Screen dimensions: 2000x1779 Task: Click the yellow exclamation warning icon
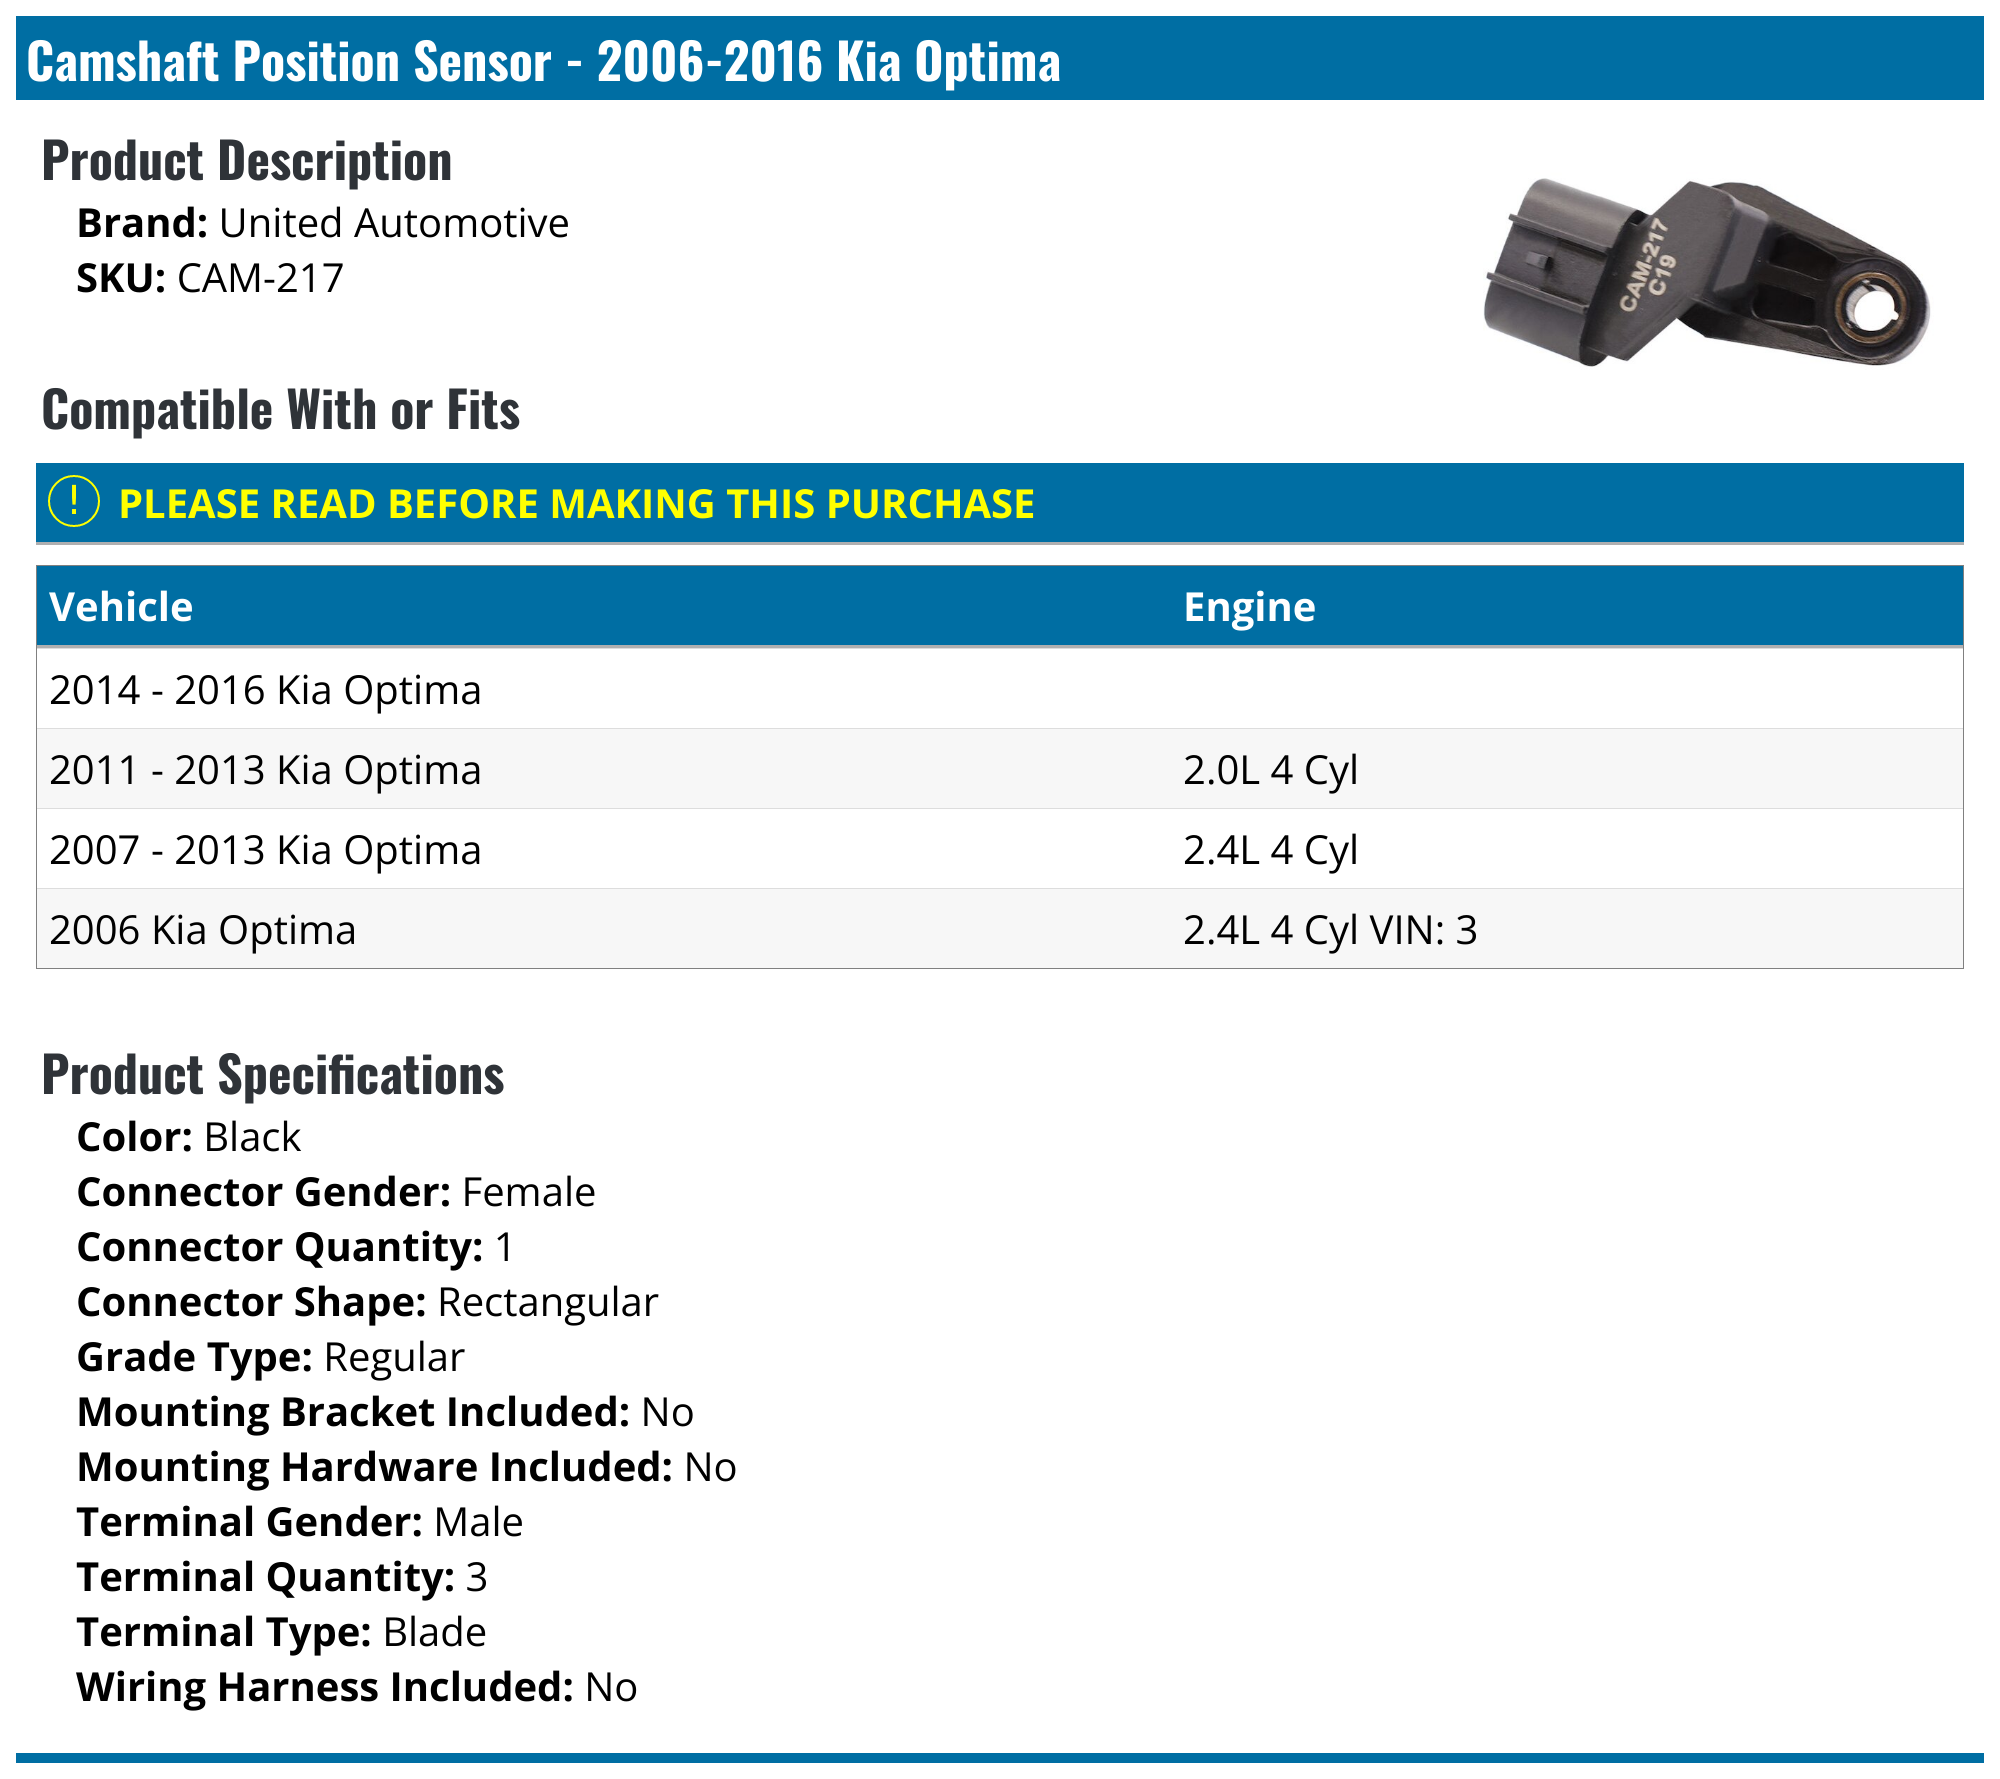pyautogui.click(x=74, y=502)
